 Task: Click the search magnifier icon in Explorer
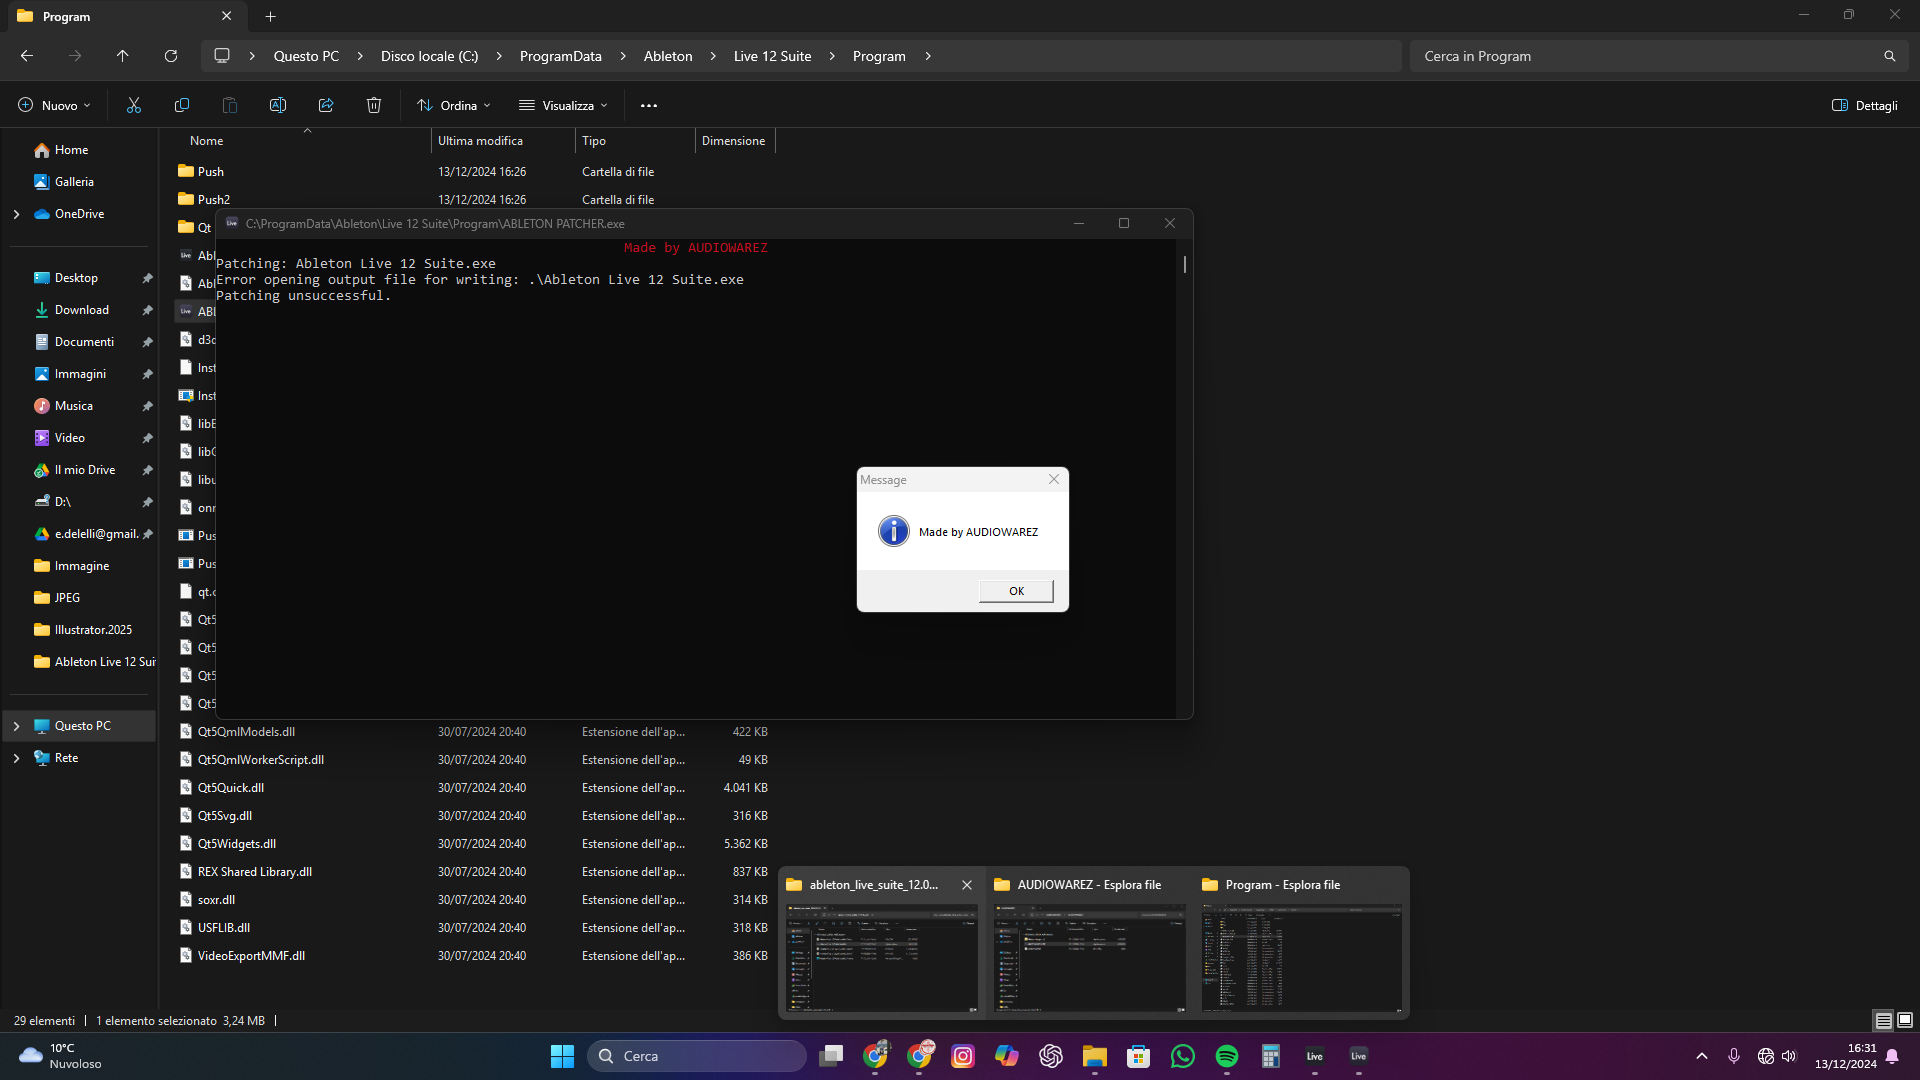click(1889, 56)
